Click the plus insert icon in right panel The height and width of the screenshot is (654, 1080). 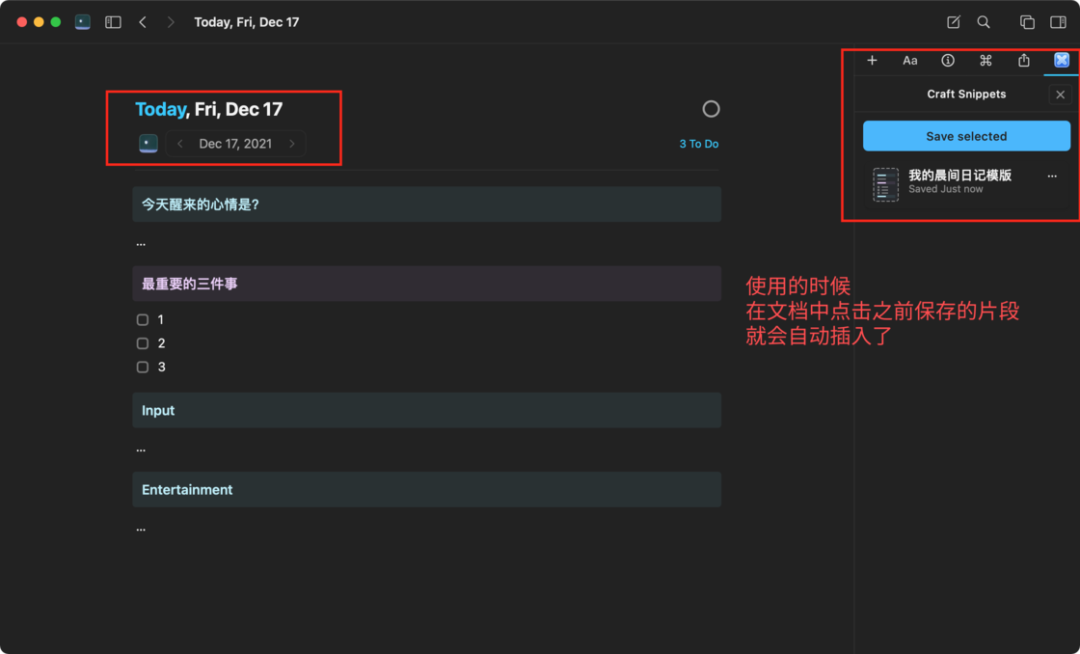(x=872, y=61)
